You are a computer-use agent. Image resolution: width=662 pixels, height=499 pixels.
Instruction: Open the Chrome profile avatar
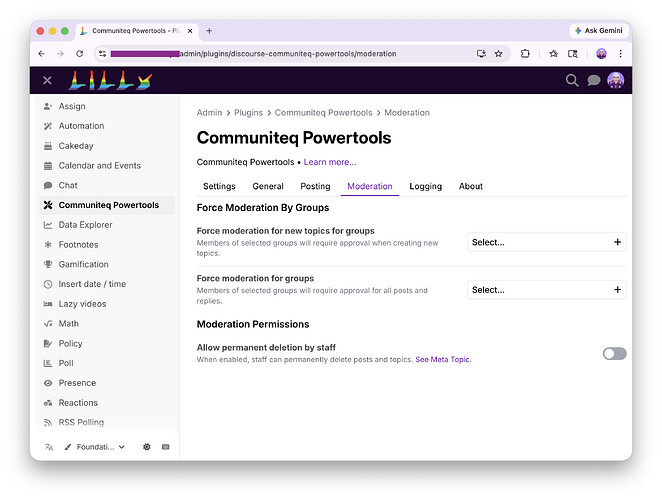[601, 54]
